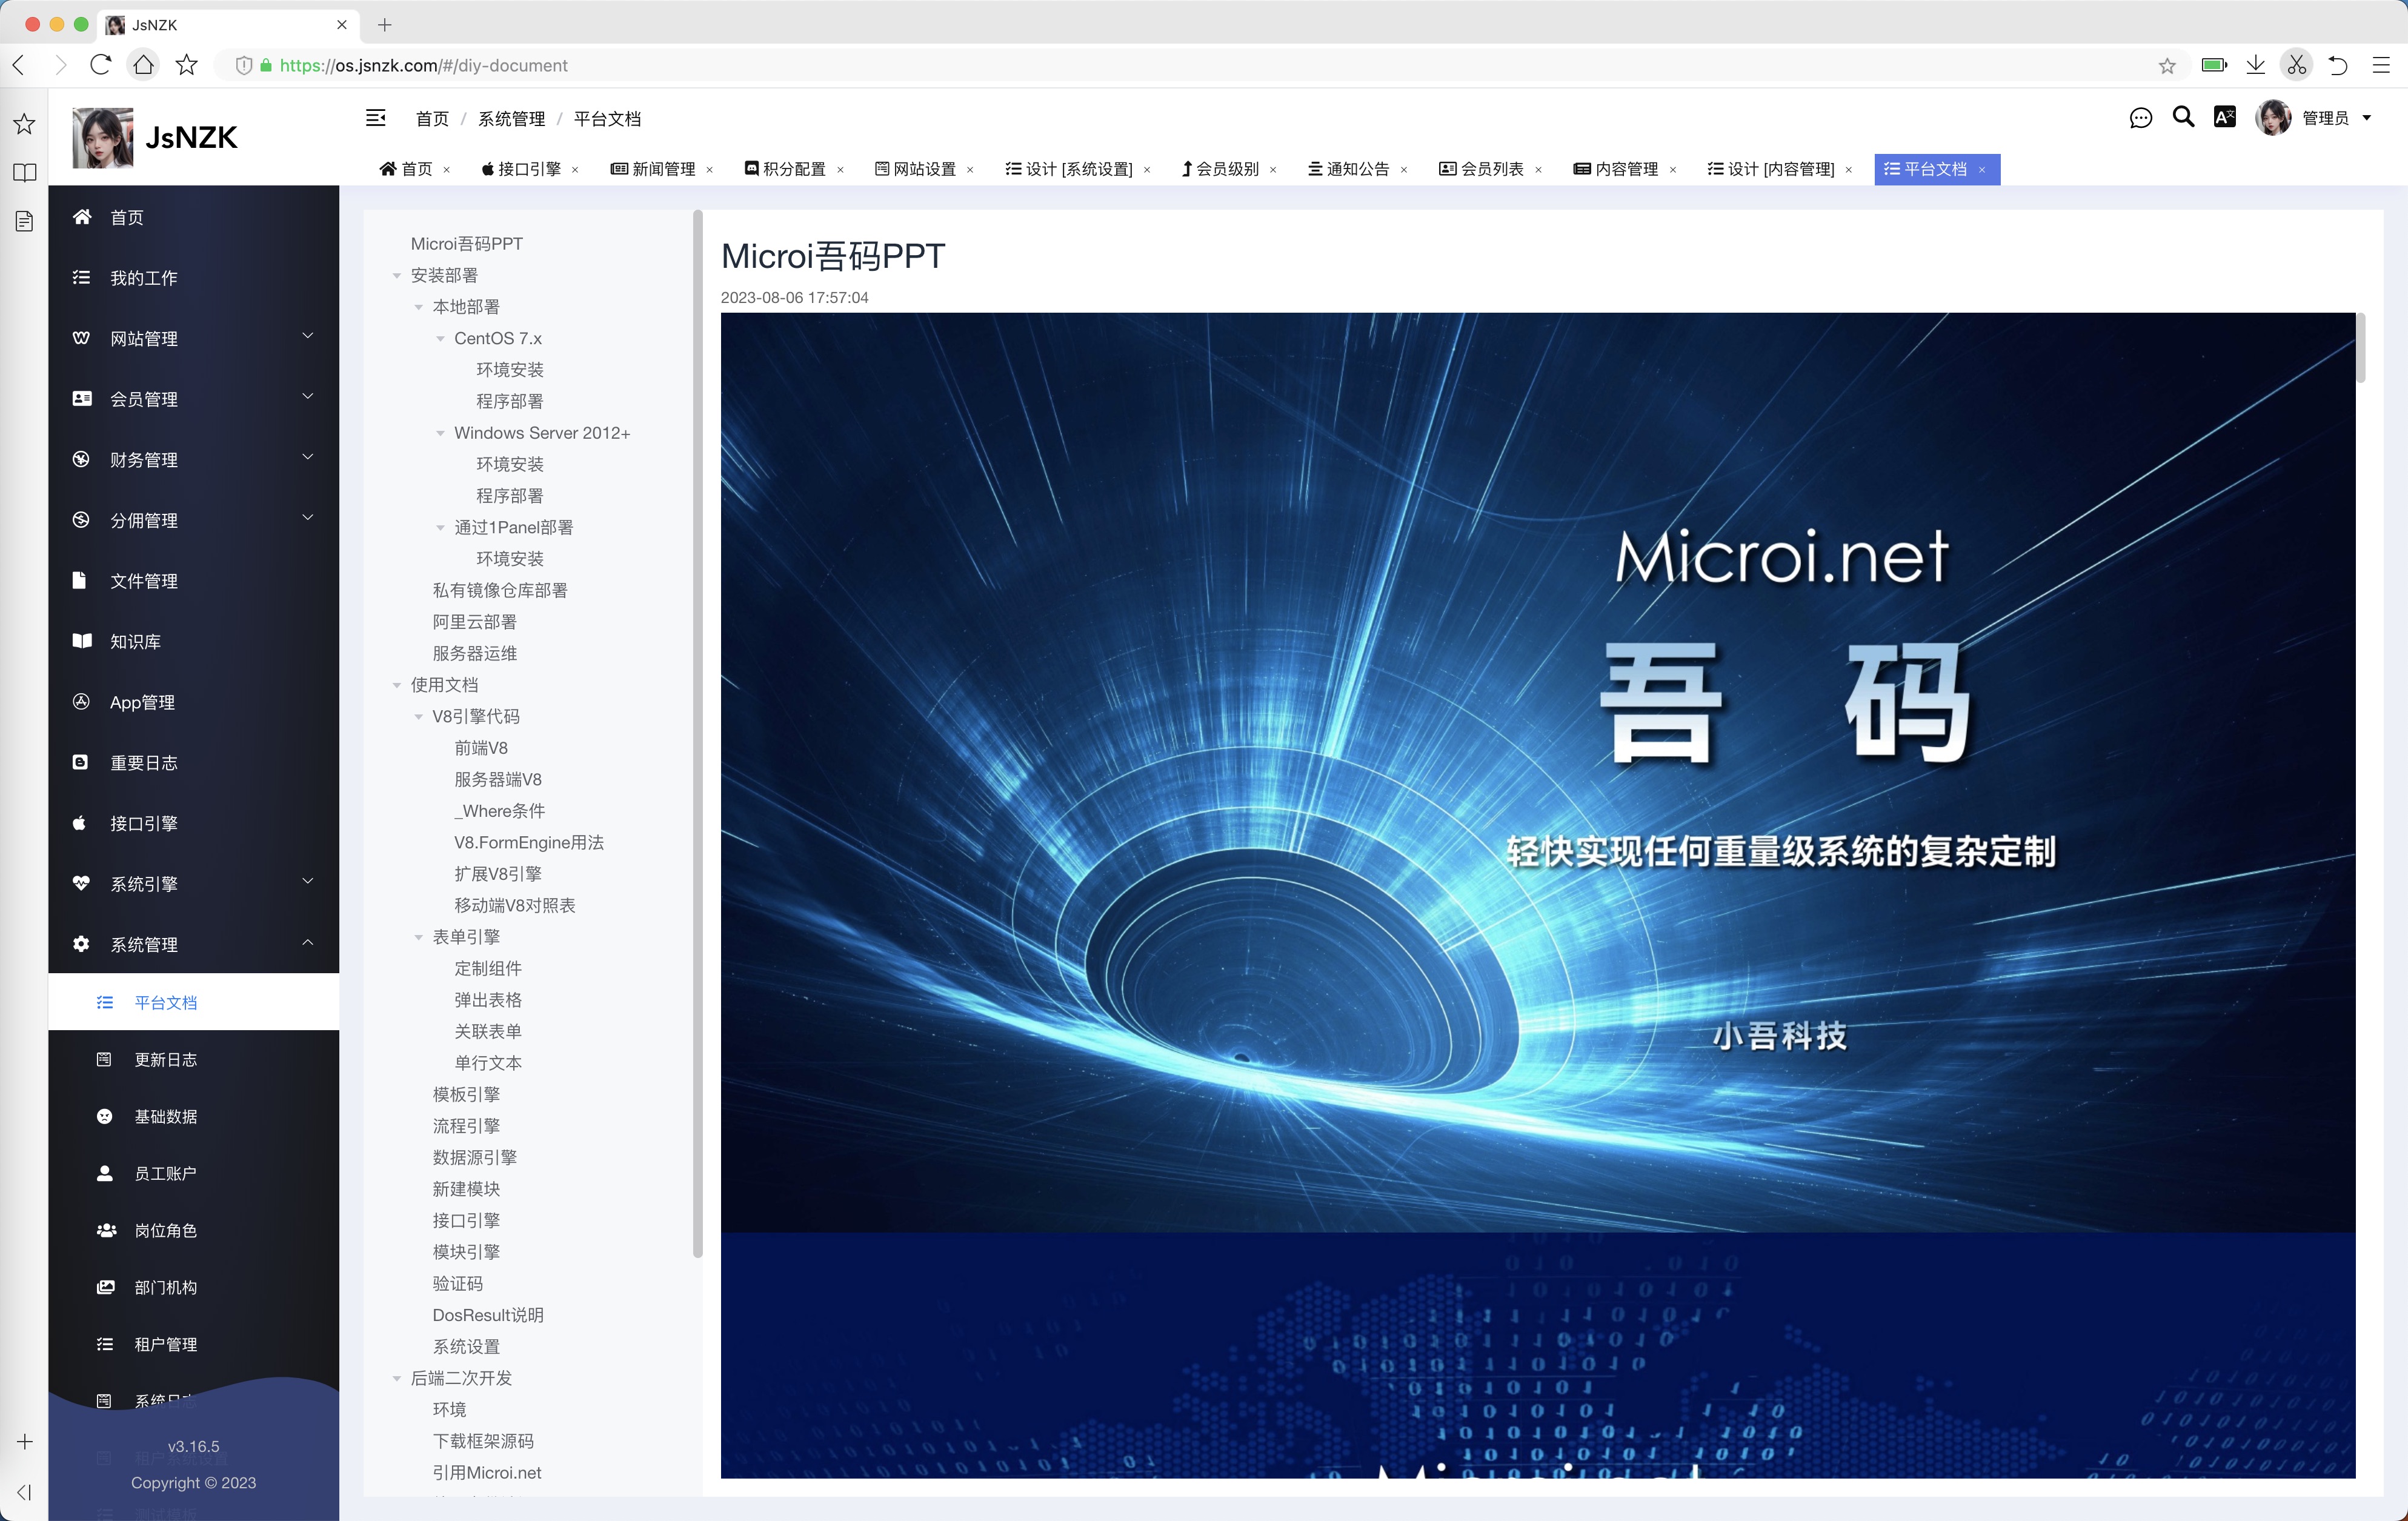Open 服务器端V8 document in tree
This screenshot has height=1521, width=2408.
coord(497,779)
